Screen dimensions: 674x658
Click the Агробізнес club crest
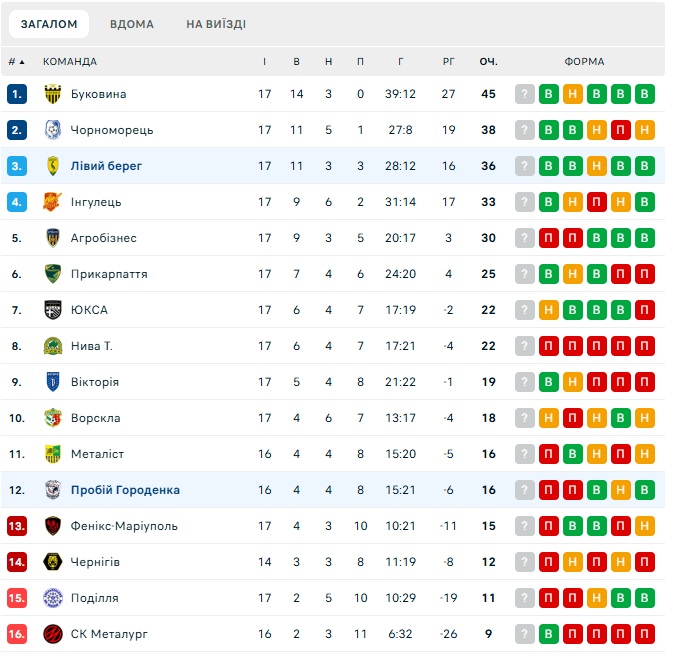53,238
